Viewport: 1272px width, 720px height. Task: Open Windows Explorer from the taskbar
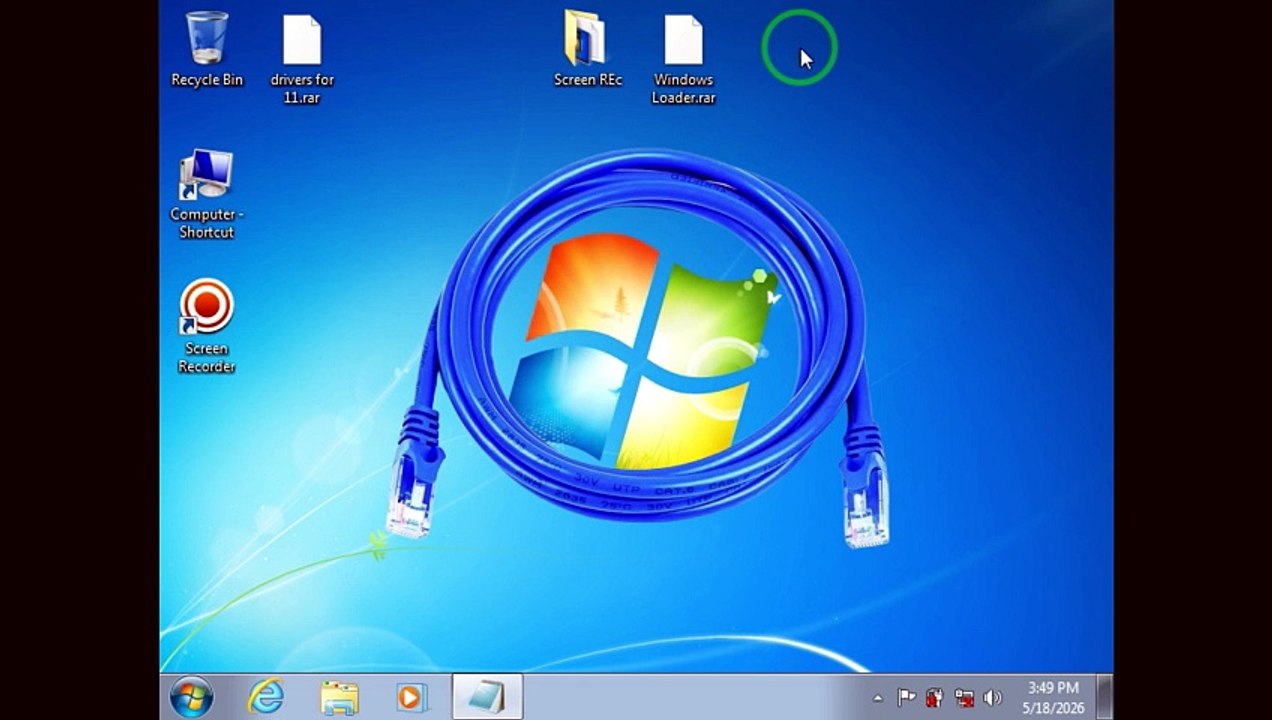pyautogui.click(x=340, y=697)
